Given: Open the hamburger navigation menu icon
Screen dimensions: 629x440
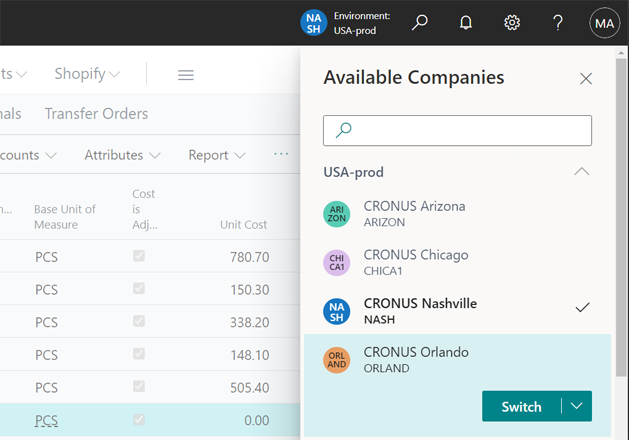Looking at the screenshot, I should coord(186,74).
